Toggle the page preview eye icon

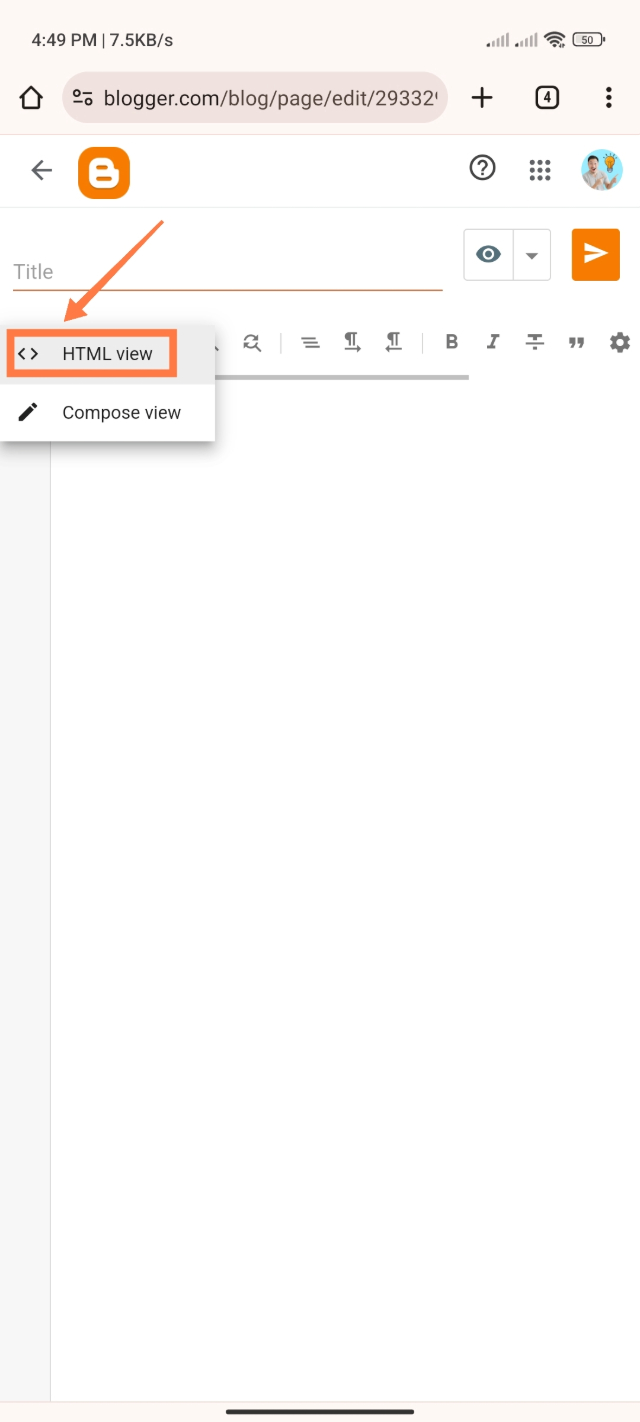point(488,254)
